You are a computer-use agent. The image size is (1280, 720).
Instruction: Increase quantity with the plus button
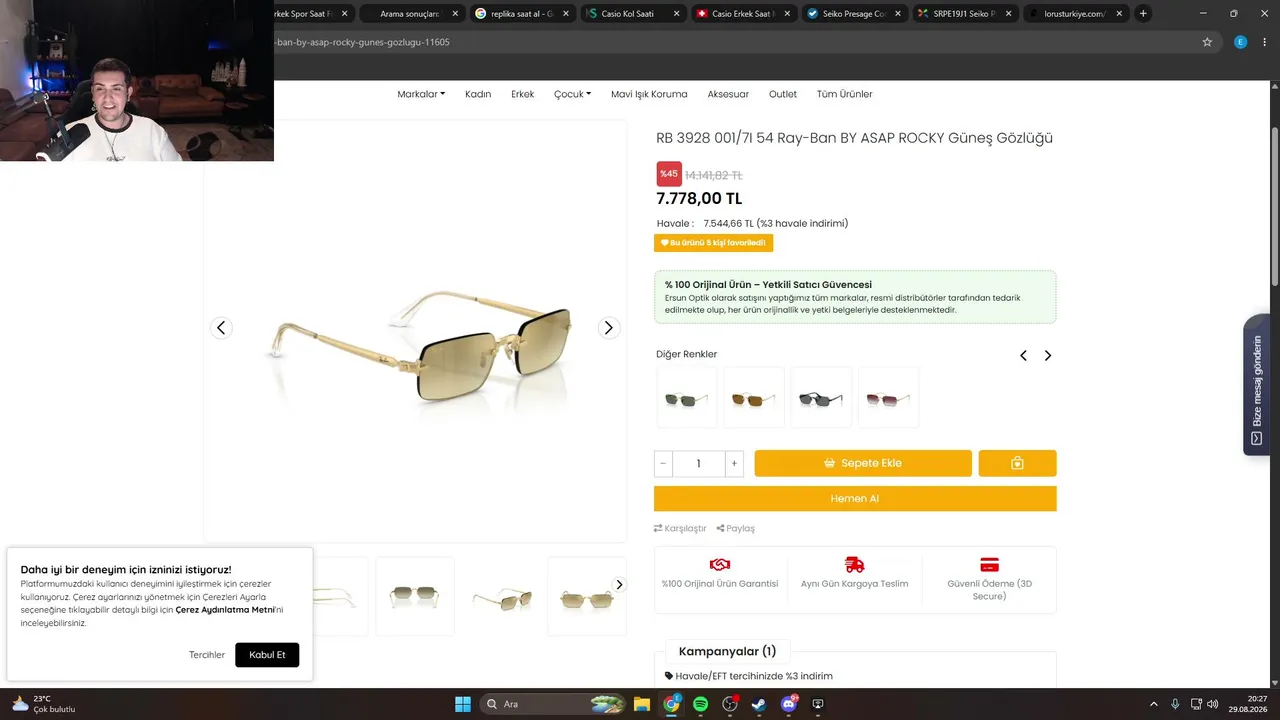coord(734,463)
